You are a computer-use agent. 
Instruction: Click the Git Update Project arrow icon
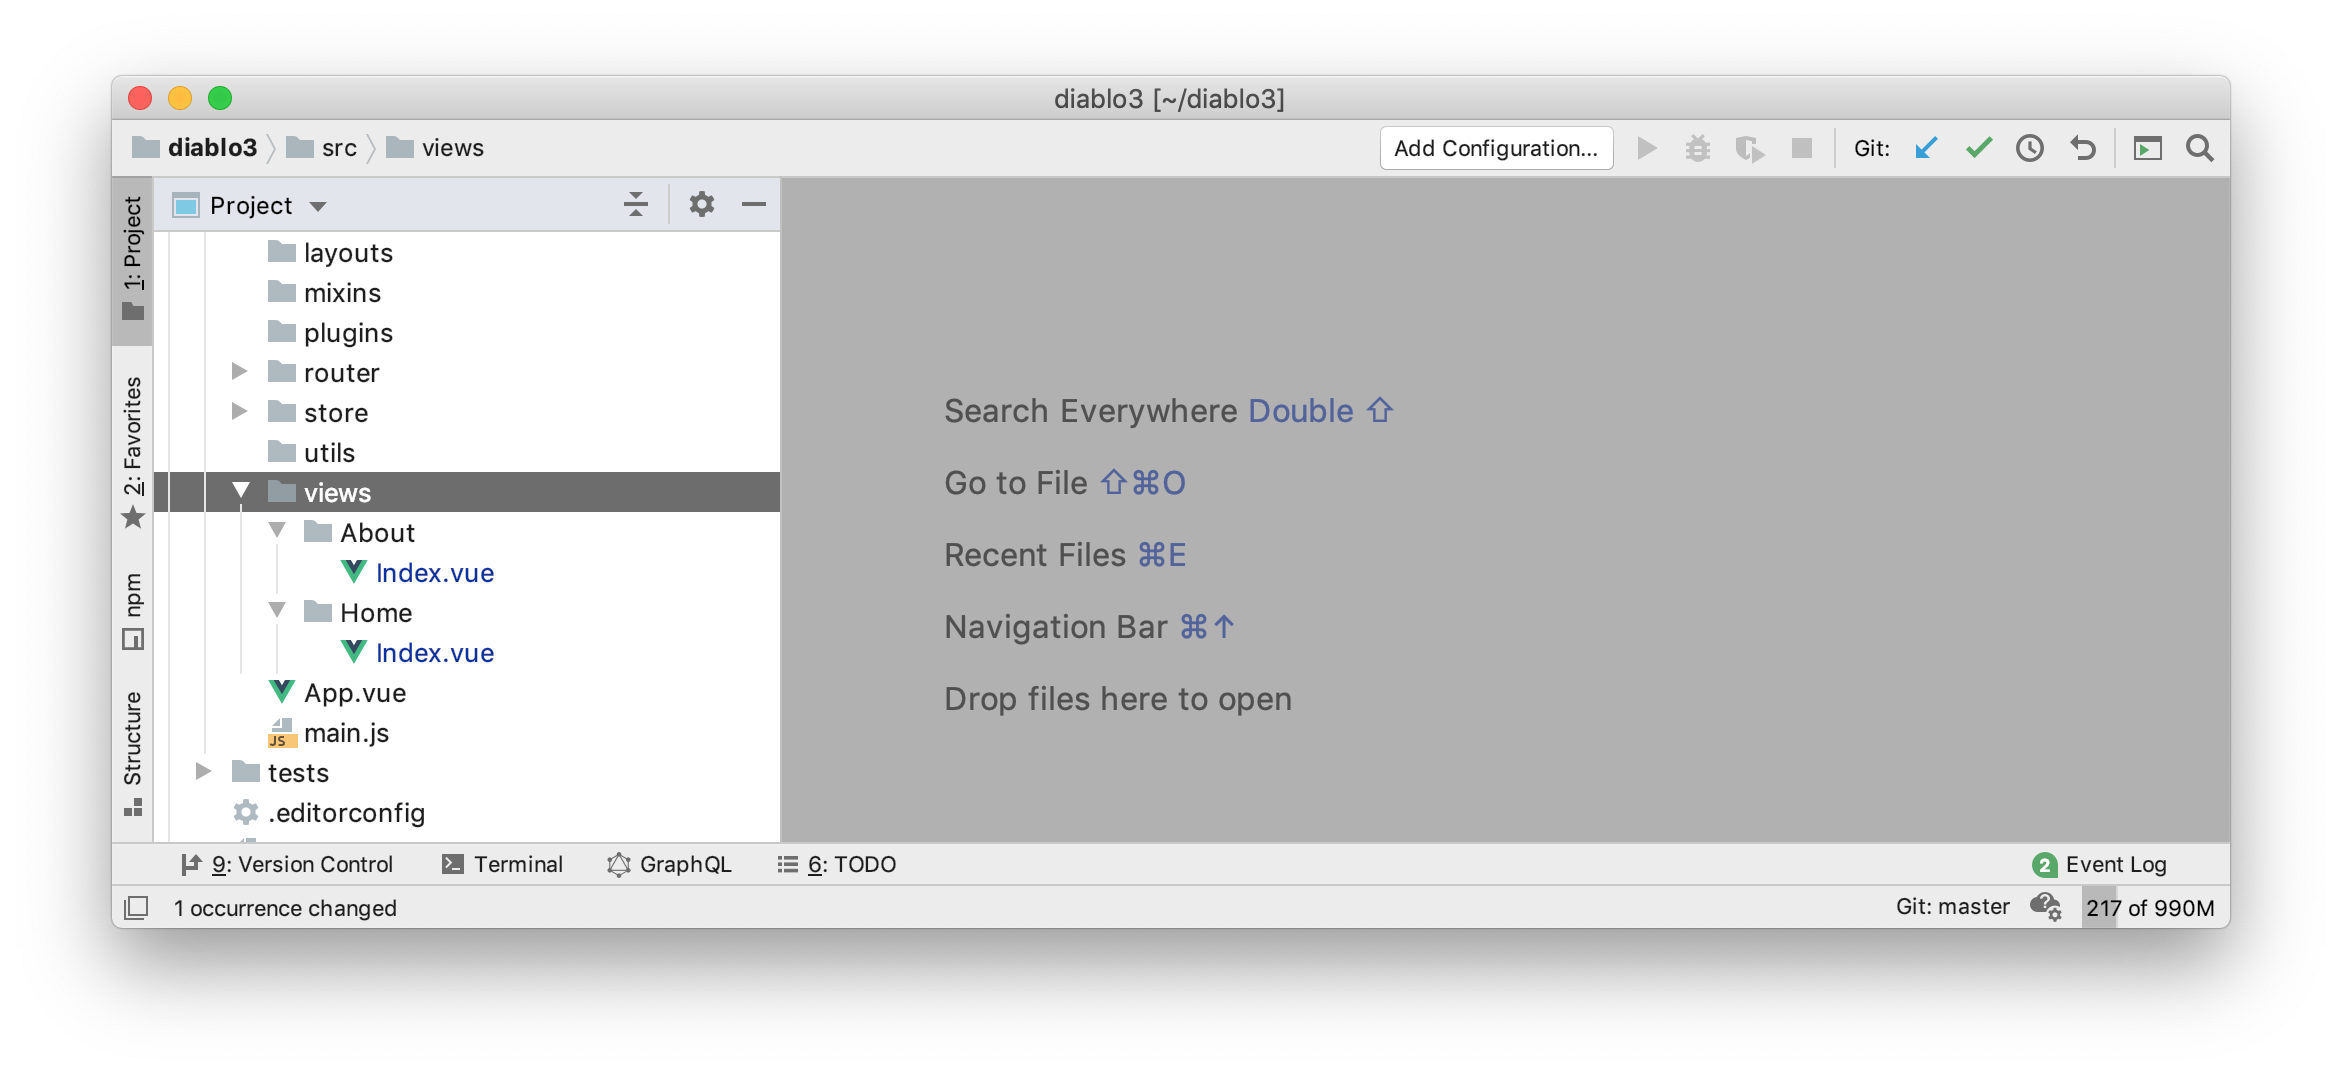1926,148
